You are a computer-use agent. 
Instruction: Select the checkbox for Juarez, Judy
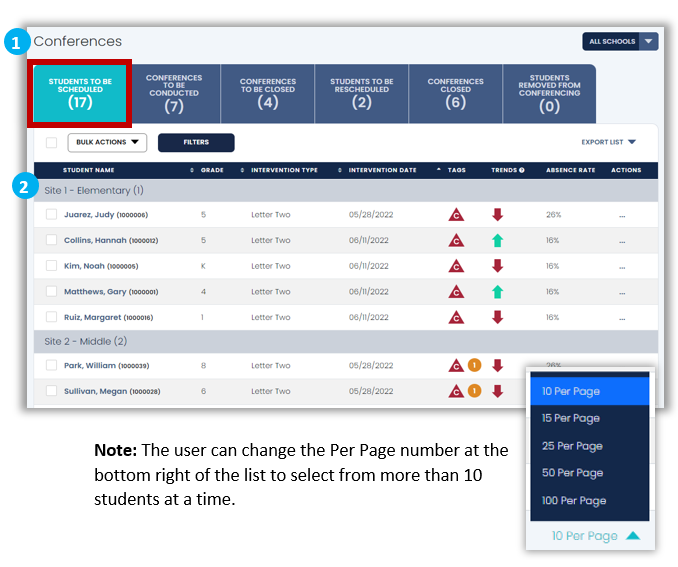[x=51, y=215]
